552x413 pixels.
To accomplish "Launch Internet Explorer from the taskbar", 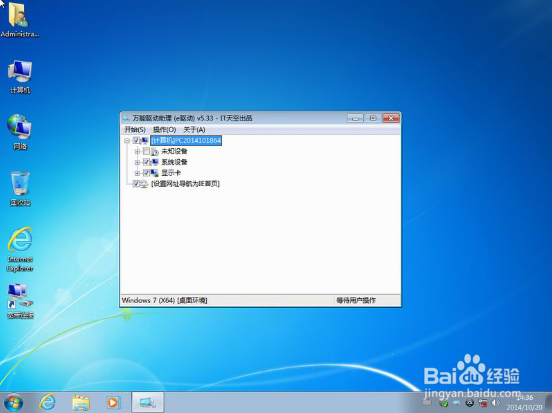I will coord(47,402).
